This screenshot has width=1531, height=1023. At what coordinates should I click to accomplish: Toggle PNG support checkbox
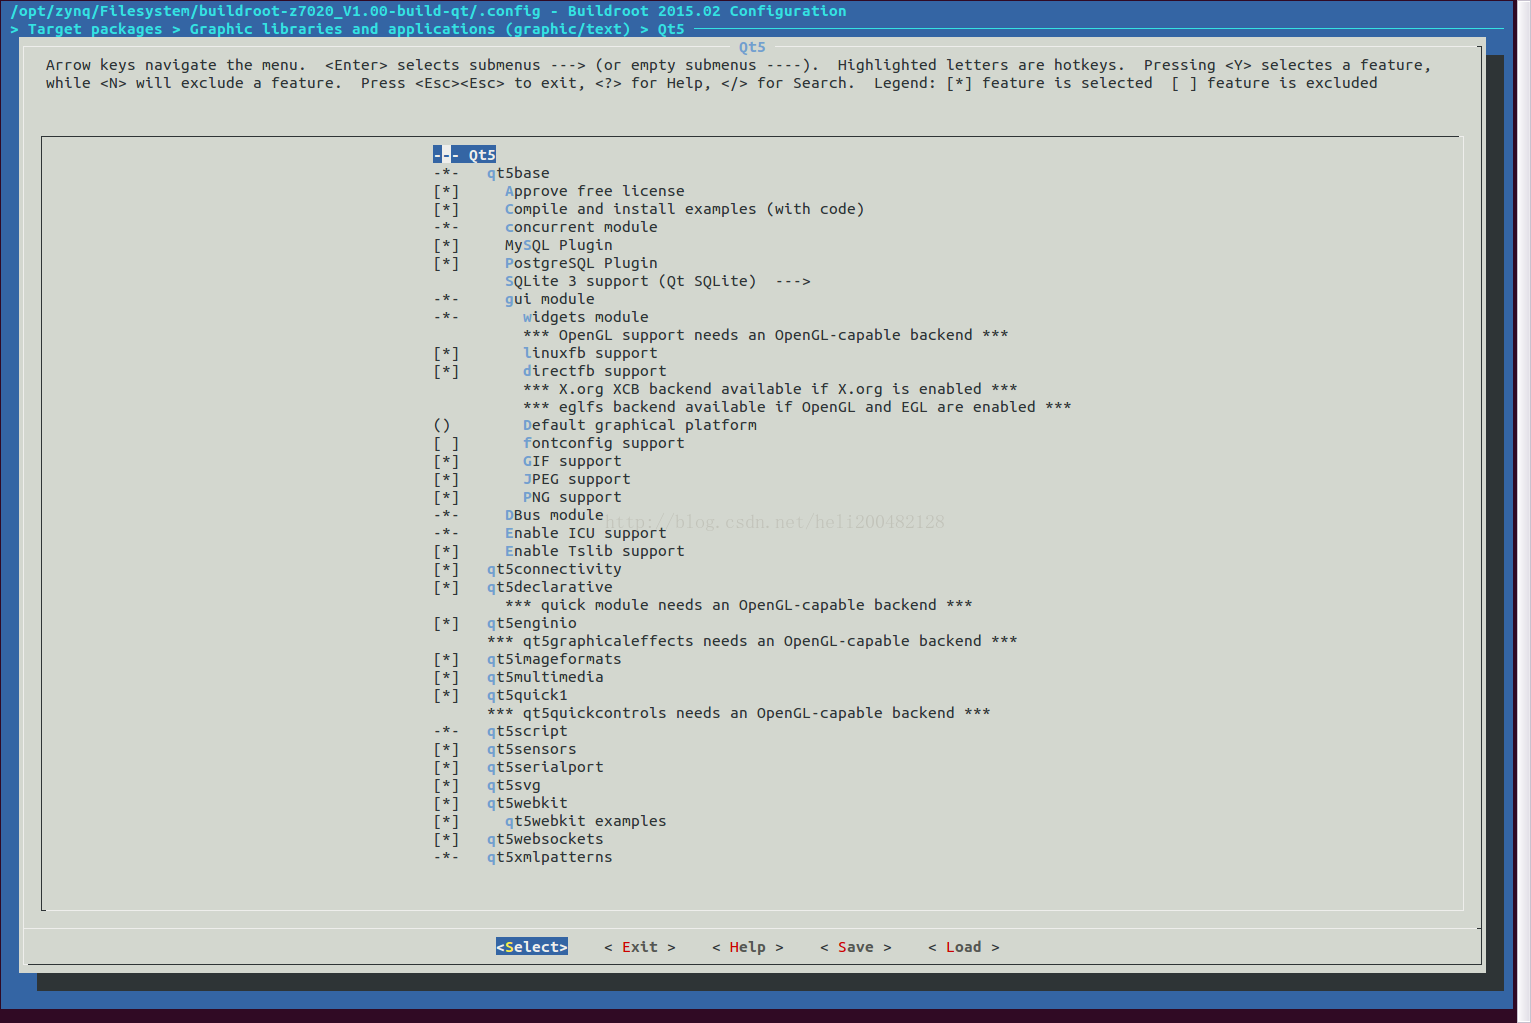[x=446, y=497]
